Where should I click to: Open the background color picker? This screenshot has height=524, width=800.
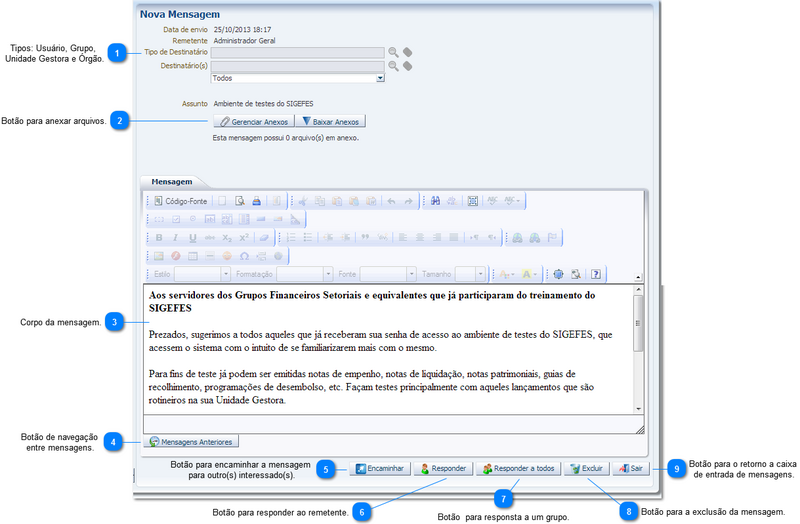coord(529,275)
